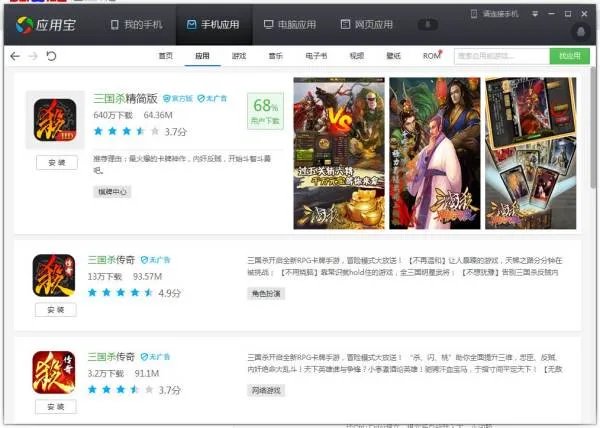600x428 pixels.
Task: Open the 网页应用 tab
Action: pyautogui.click(x=367, y=25)
